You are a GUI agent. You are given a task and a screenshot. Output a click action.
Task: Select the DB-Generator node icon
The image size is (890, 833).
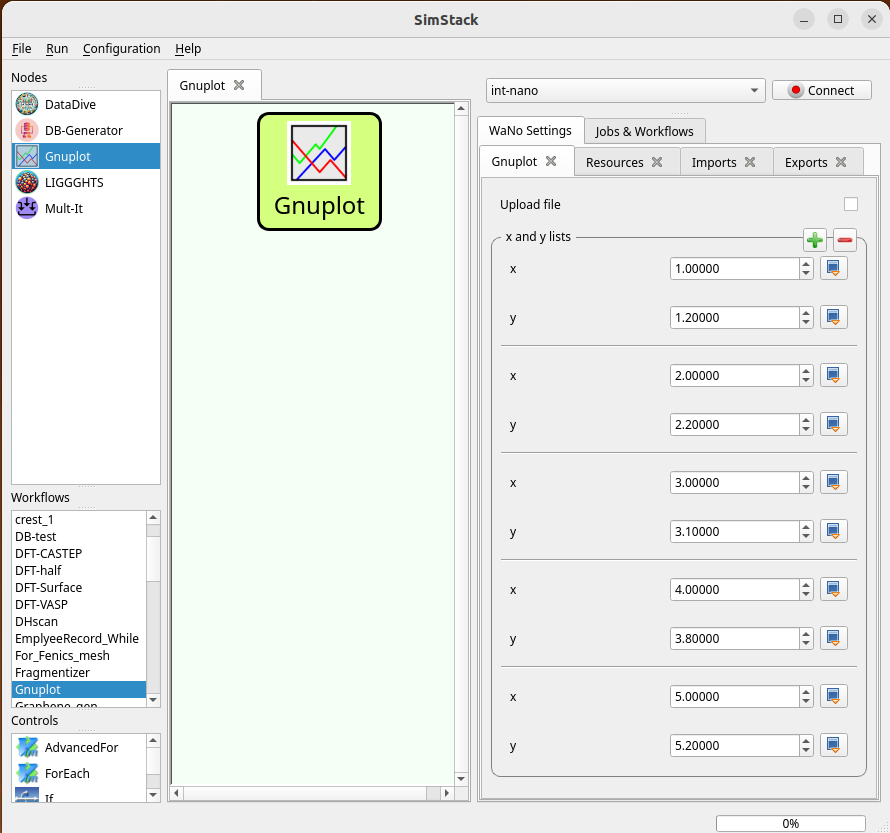click(27, 131)
